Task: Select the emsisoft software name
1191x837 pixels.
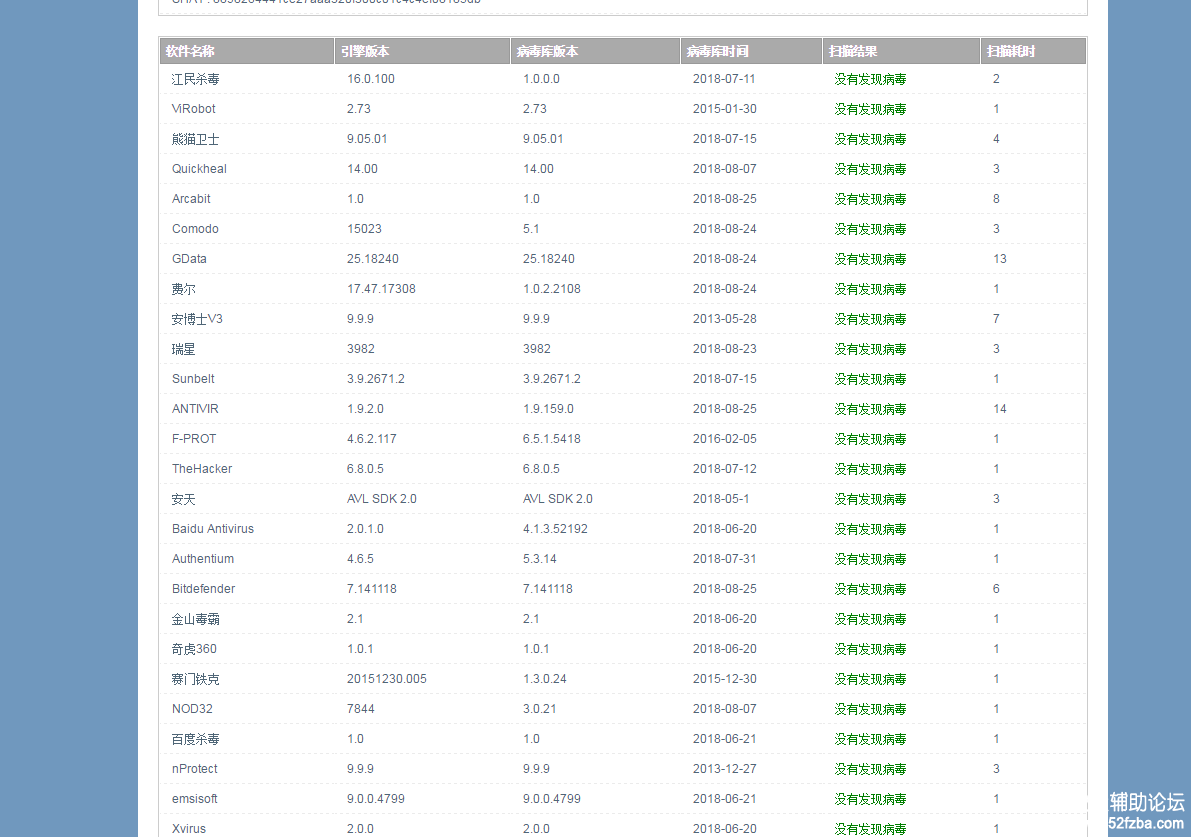Action: 194,799
